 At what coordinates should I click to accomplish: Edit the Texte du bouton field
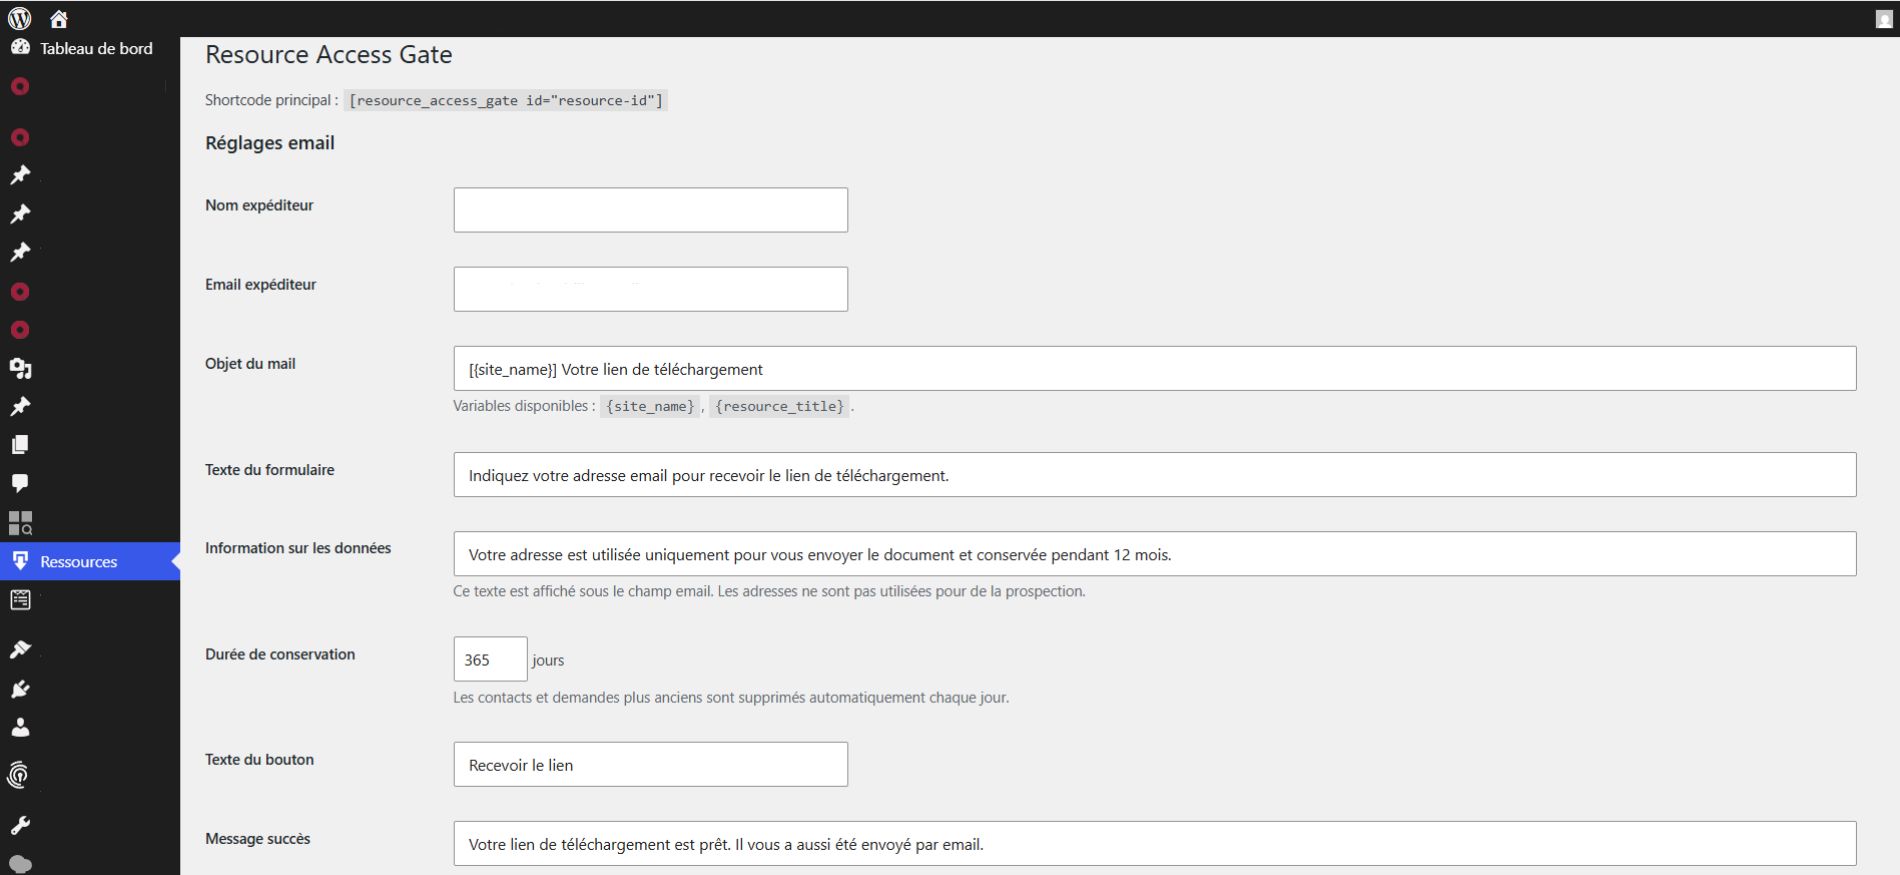pyautogui.click(x=650, y=764)
